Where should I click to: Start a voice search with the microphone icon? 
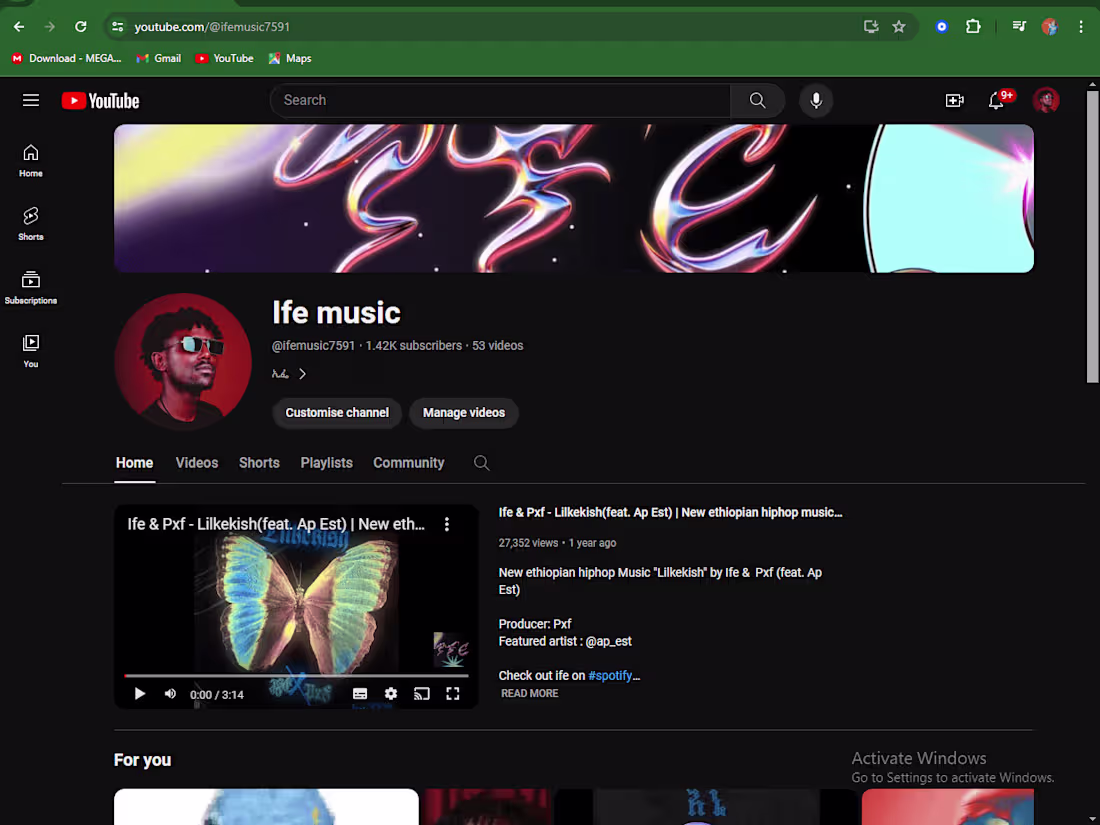[816, 100]
